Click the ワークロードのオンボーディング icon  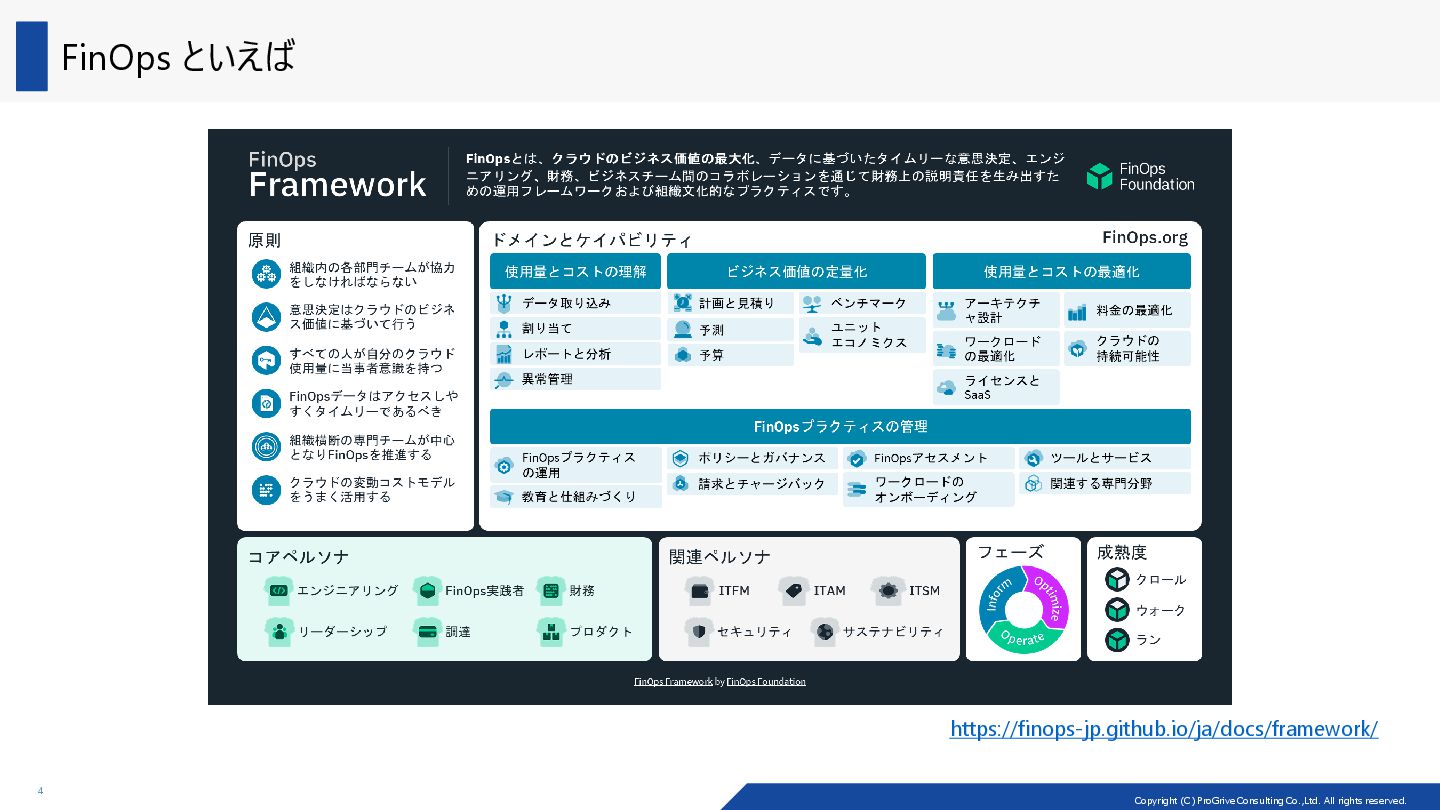[856, 489]
